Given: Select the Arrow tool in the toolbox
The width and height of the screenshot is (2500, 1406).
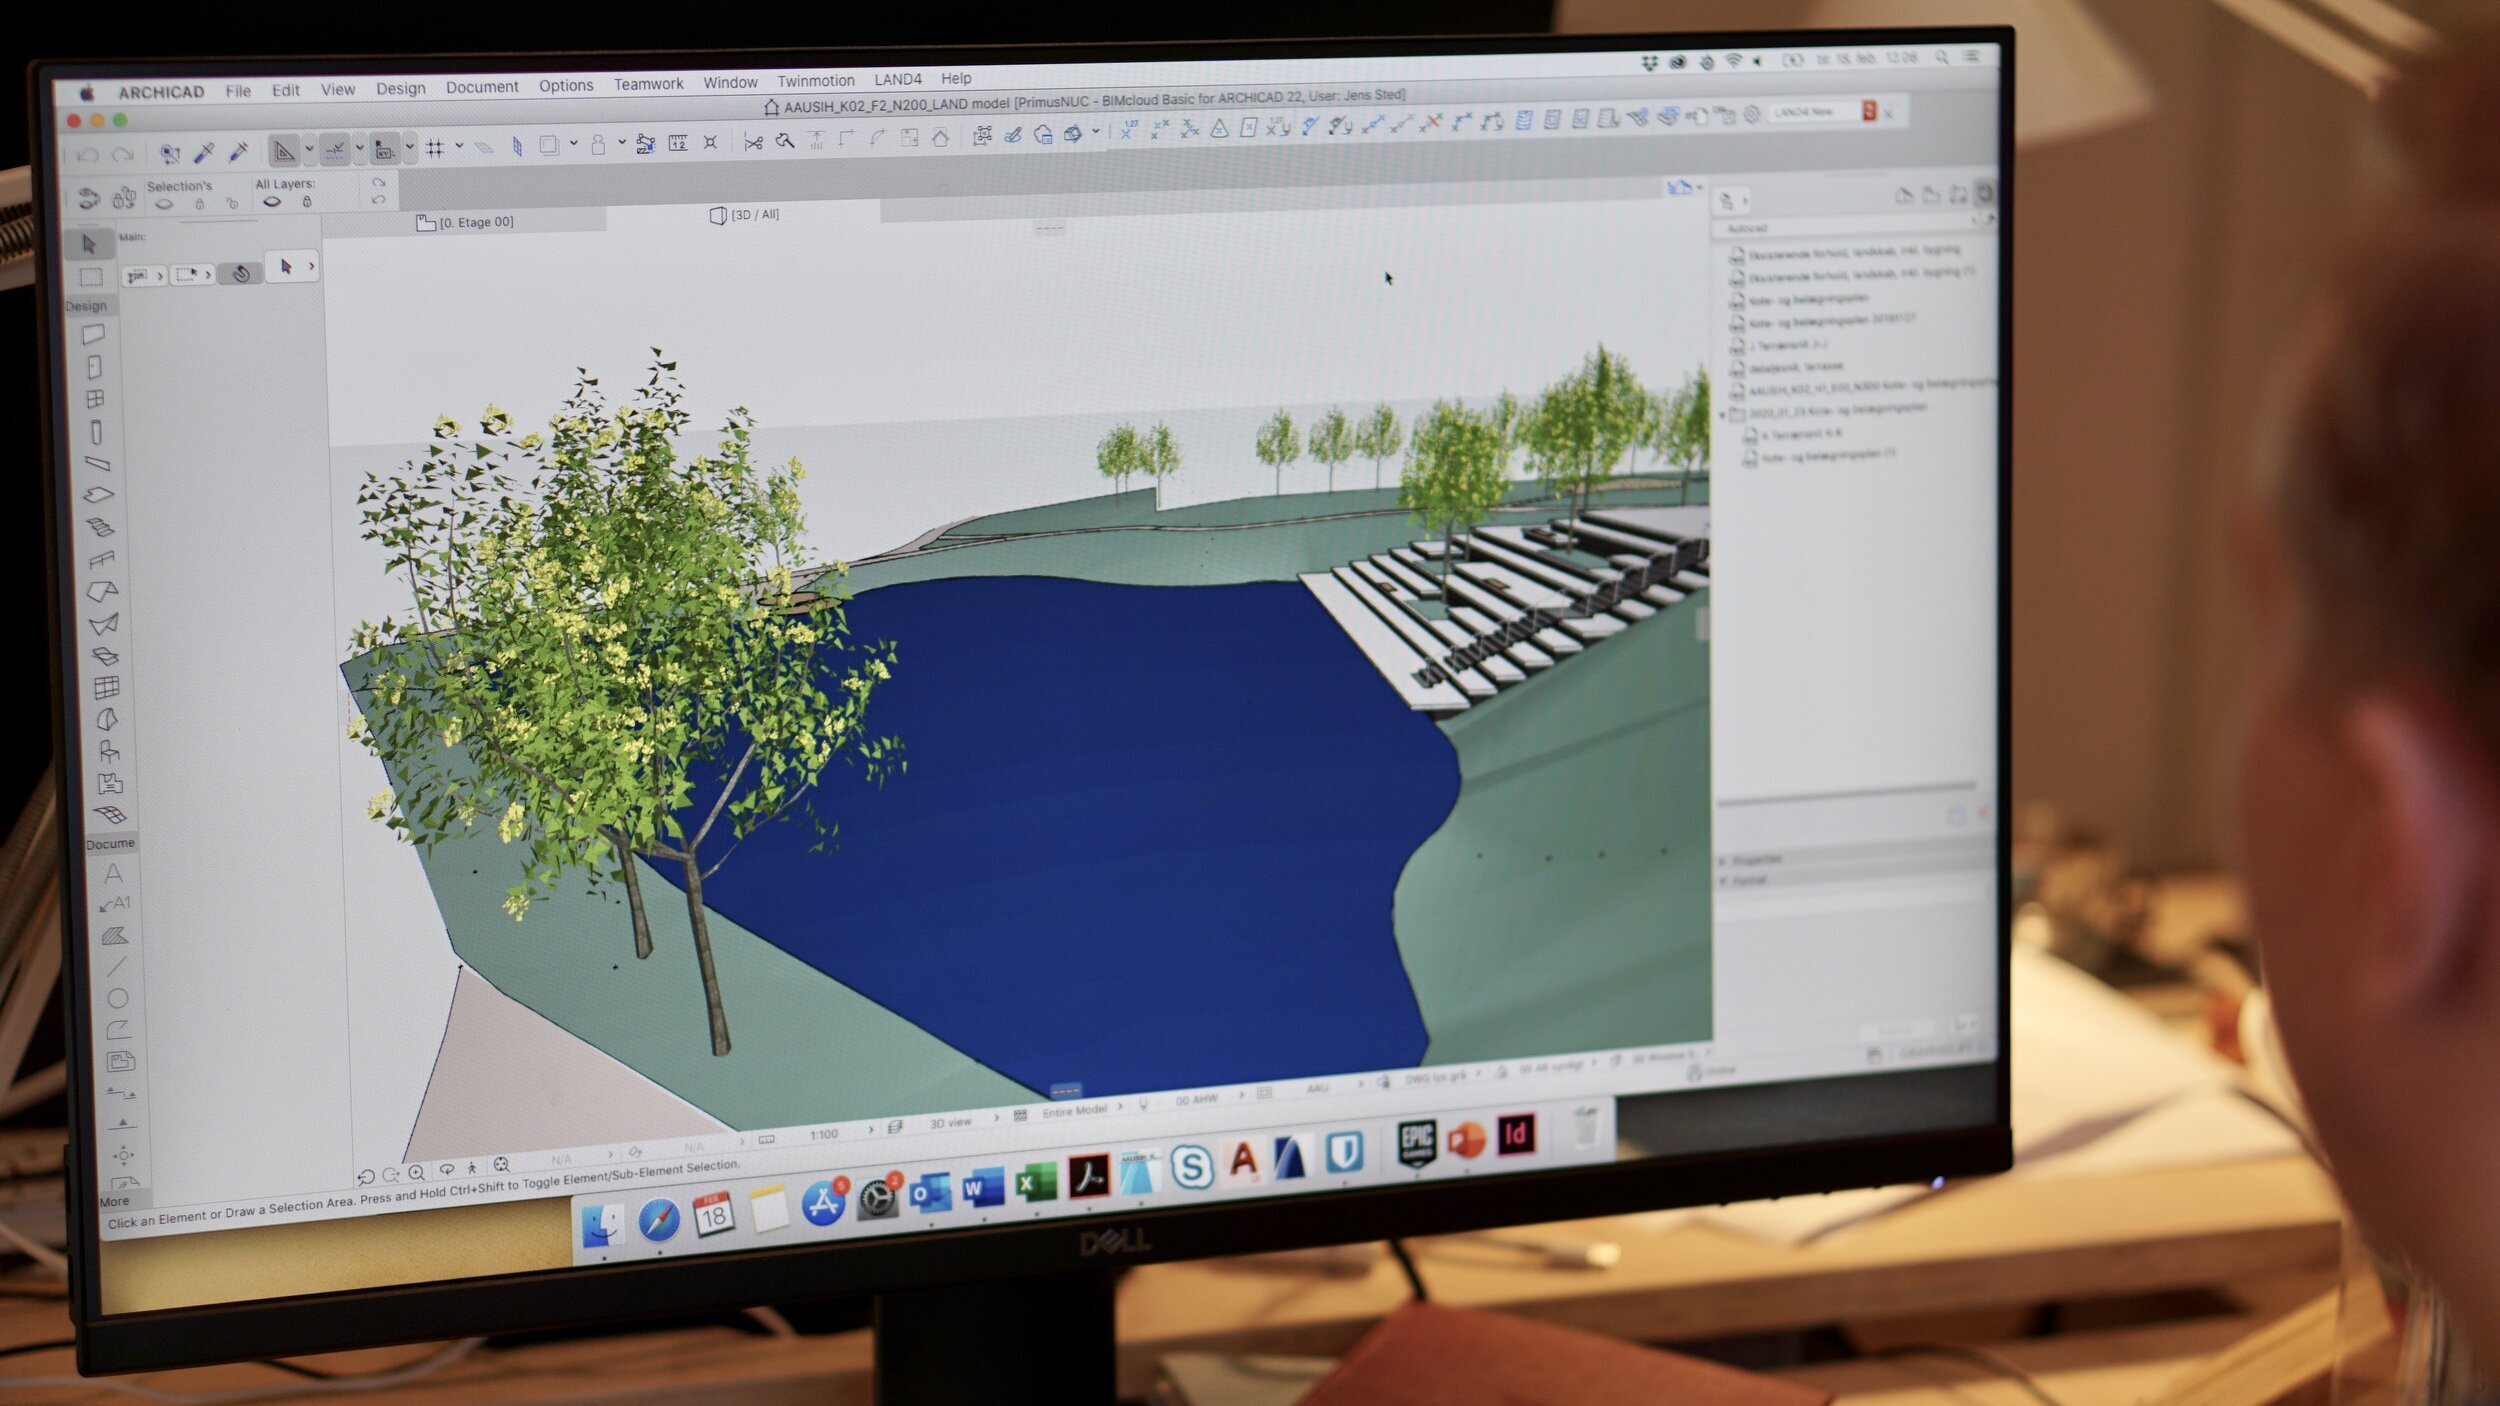Looking at the screenshot, I should pos(88,244).
